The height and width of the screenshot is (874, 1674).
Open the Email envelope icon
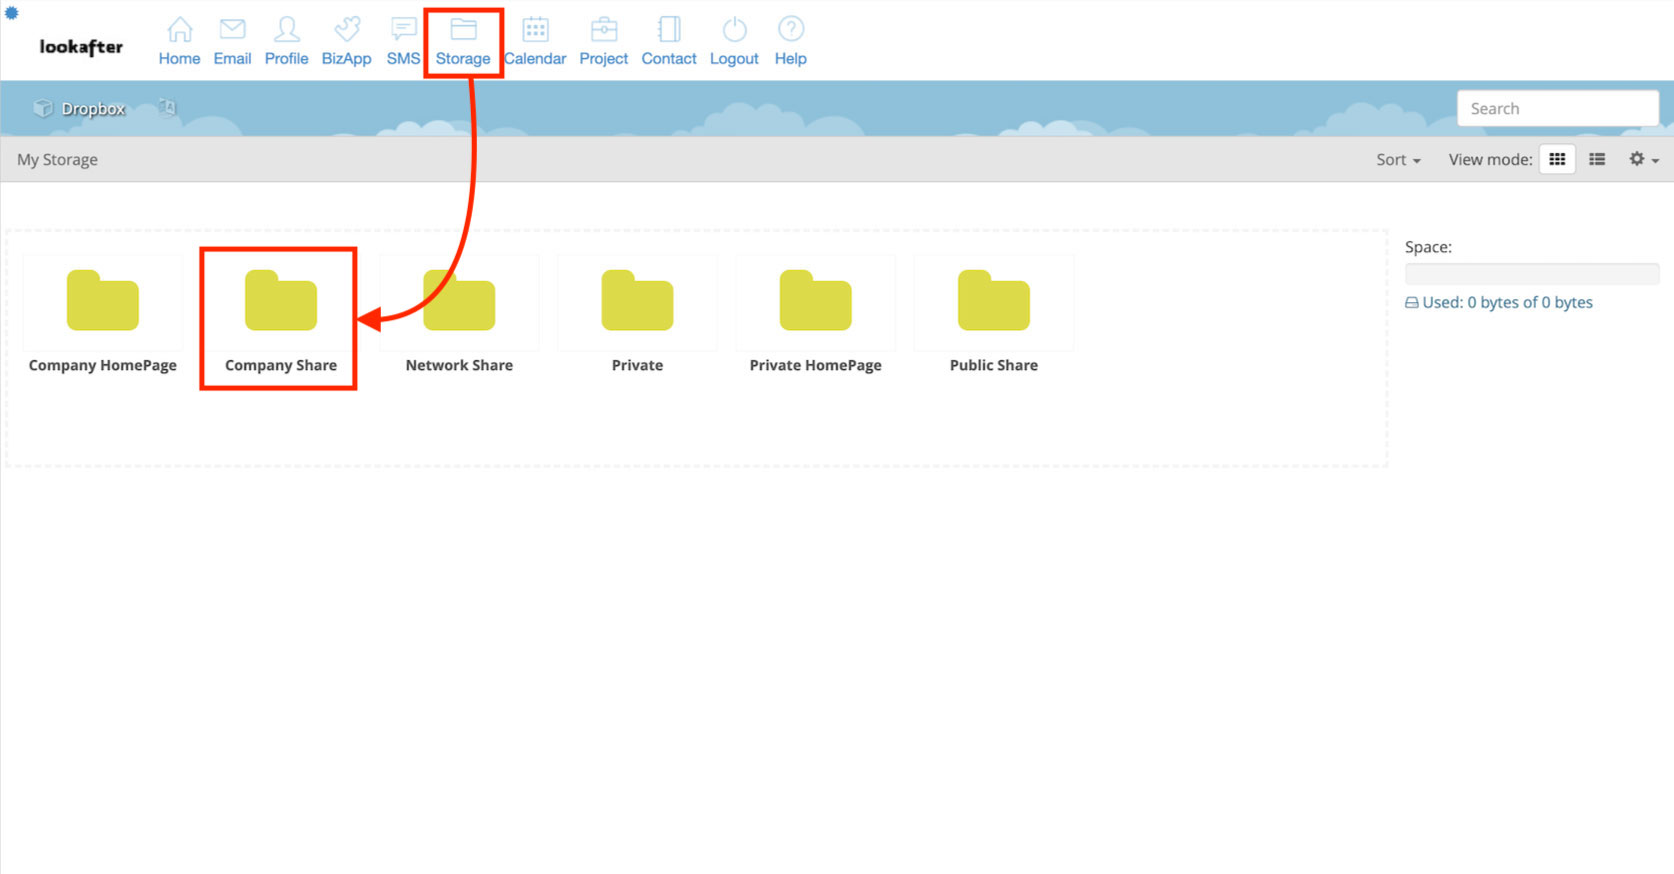pos(232,30)
